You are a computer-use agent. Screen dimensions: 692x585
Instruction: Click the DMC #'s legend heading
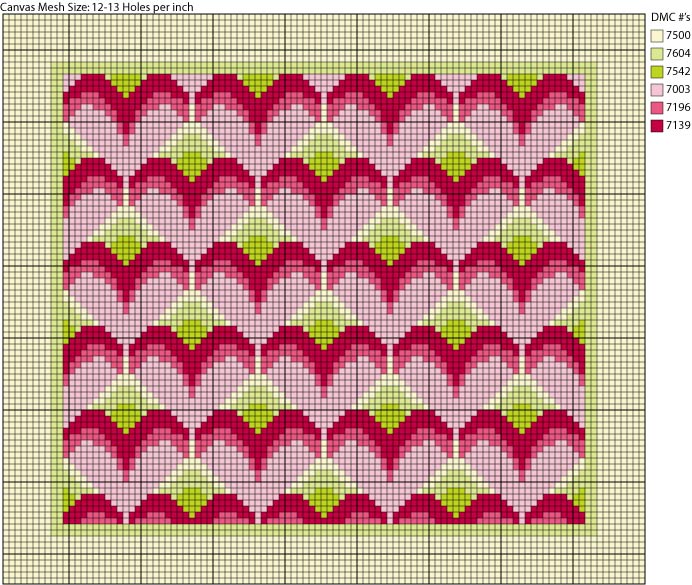point(667,18)
